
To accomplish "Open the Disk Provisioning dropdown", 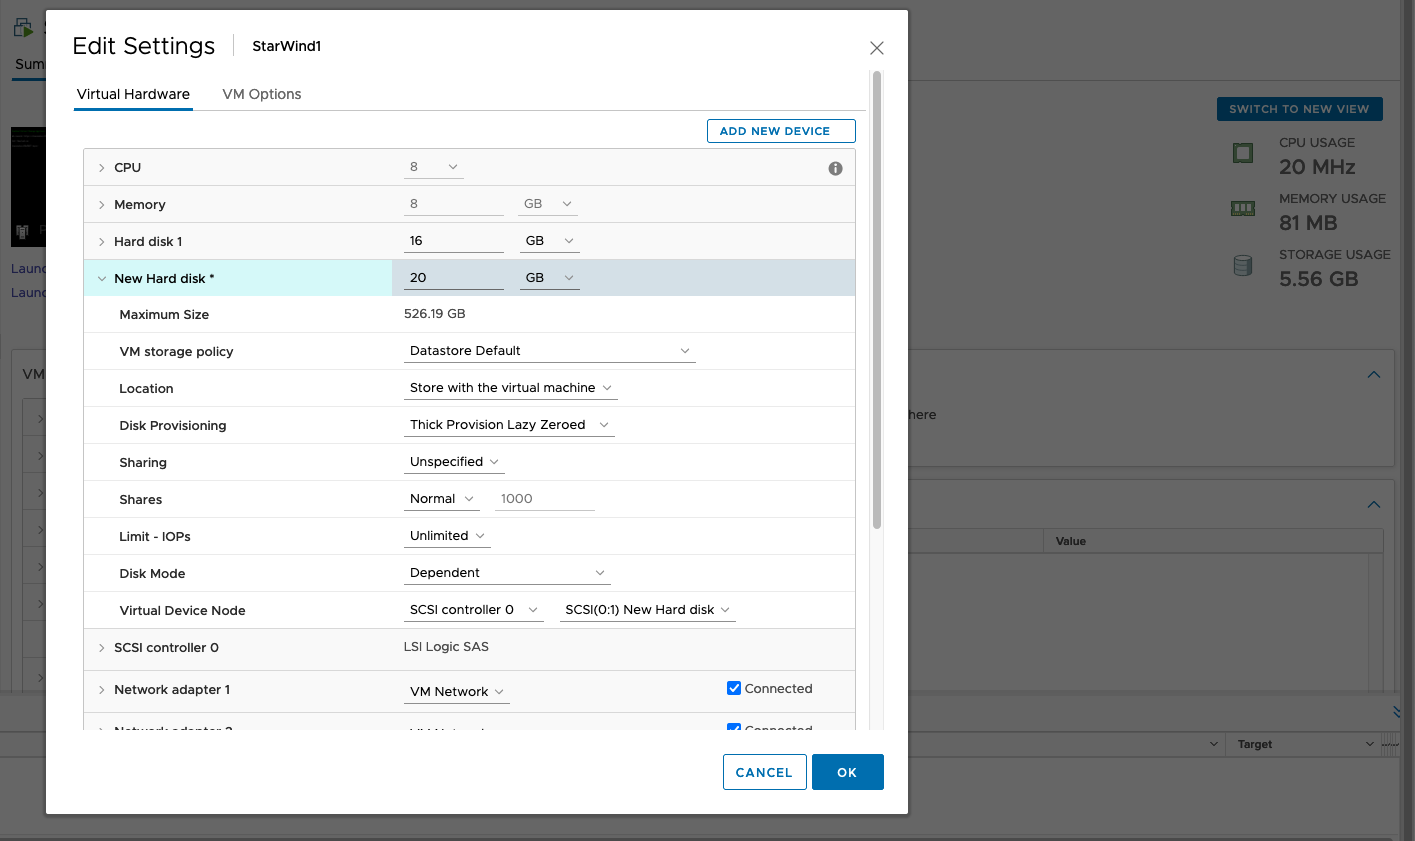I will coord(509,425).
